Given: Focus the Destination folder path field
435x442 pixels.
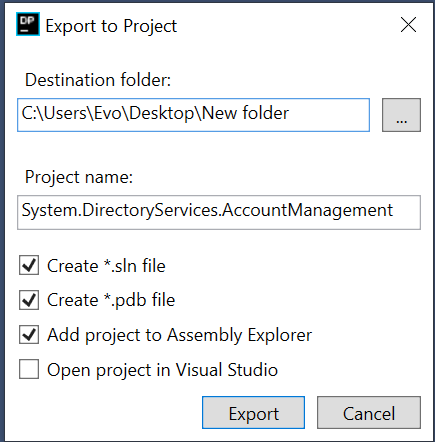Looking at the screenshot, I should pos(194,115).
